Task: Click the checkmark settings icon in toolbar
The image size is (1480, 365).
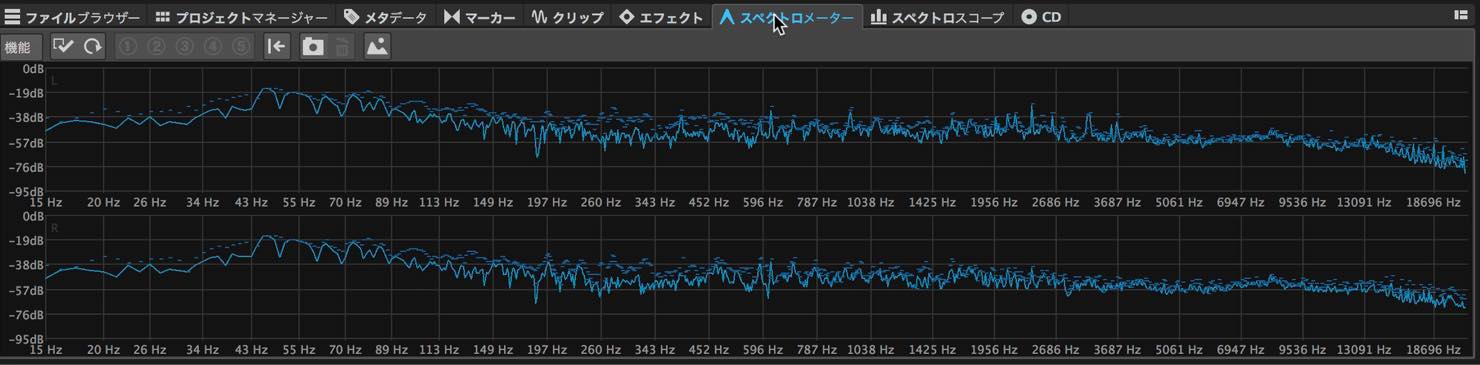Action: pos(64,47)
